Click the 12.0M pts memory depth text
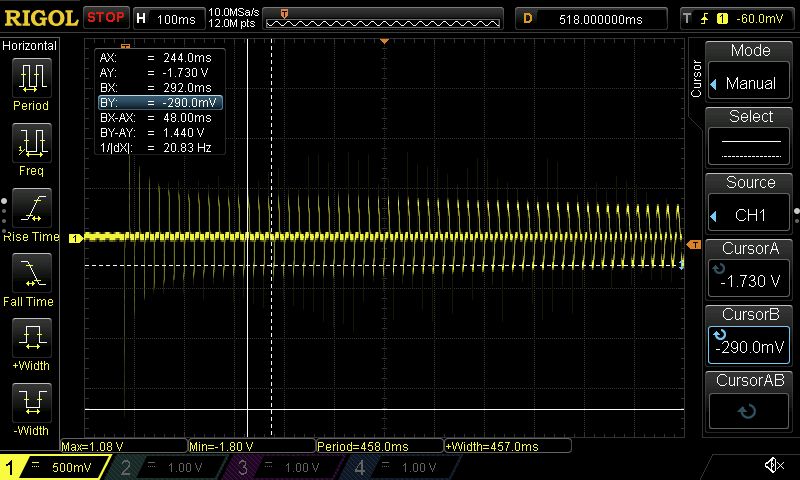 pos(232,23)
